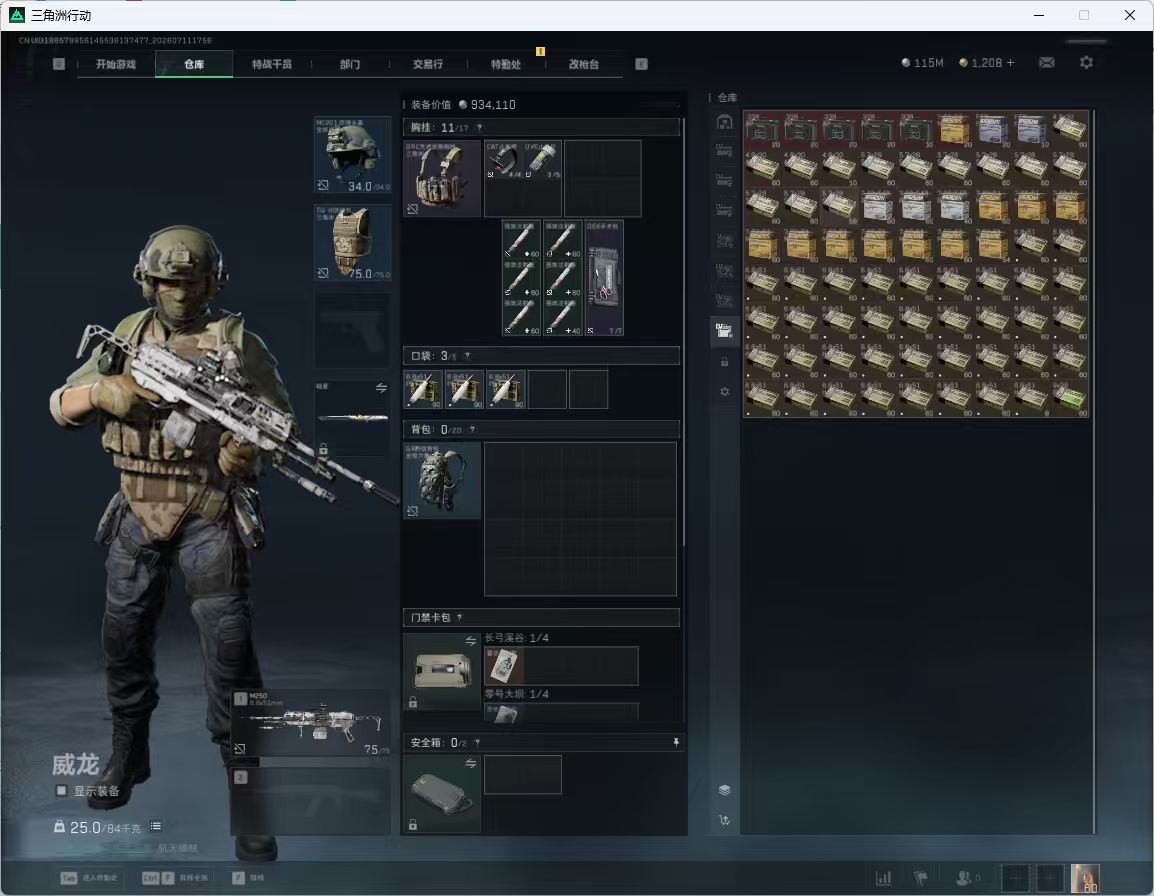Click the auto-sort icon below warehouse
The image size is (1154, 896).
click(724, 820)
